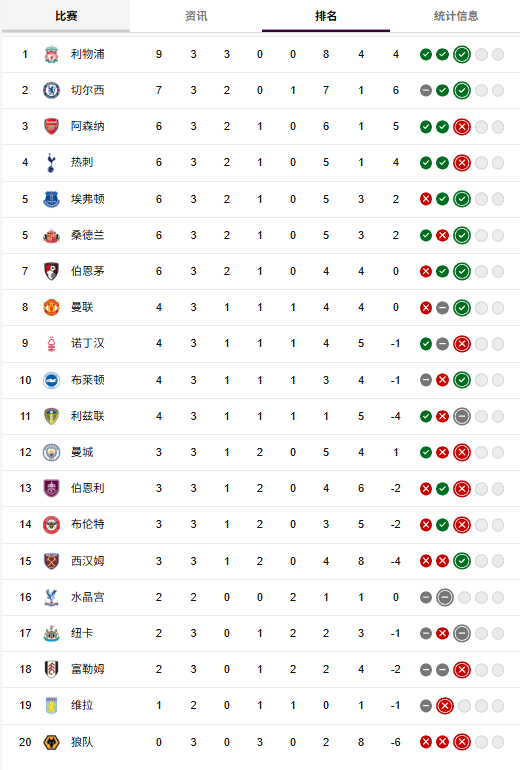Screen dimensions: 520x770
Task: Open the 资讯 tab
Action: [x=196, y=16]
